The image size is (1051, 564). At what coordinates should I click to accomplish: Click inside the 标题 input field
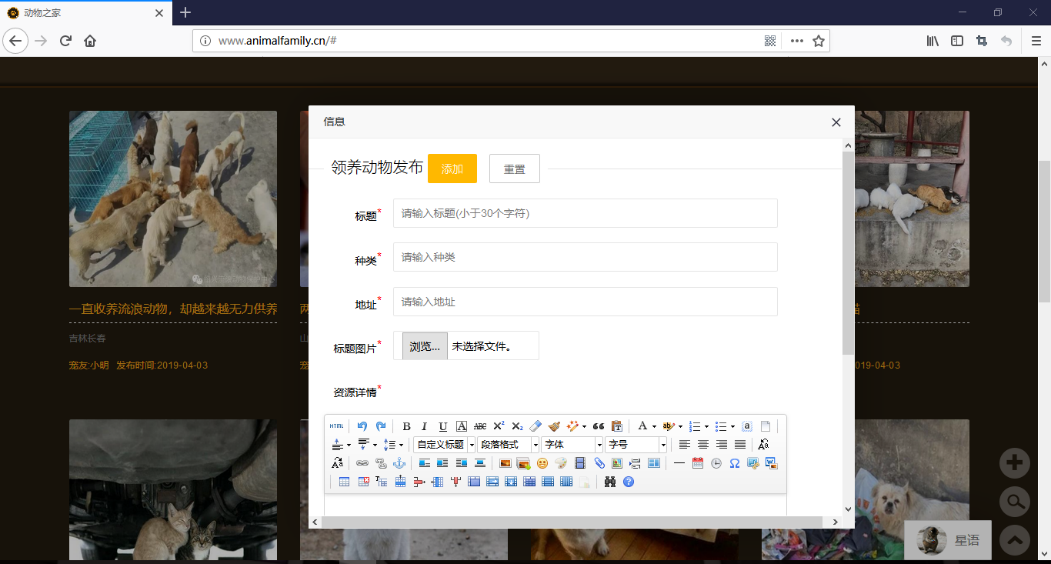(585, 213)
